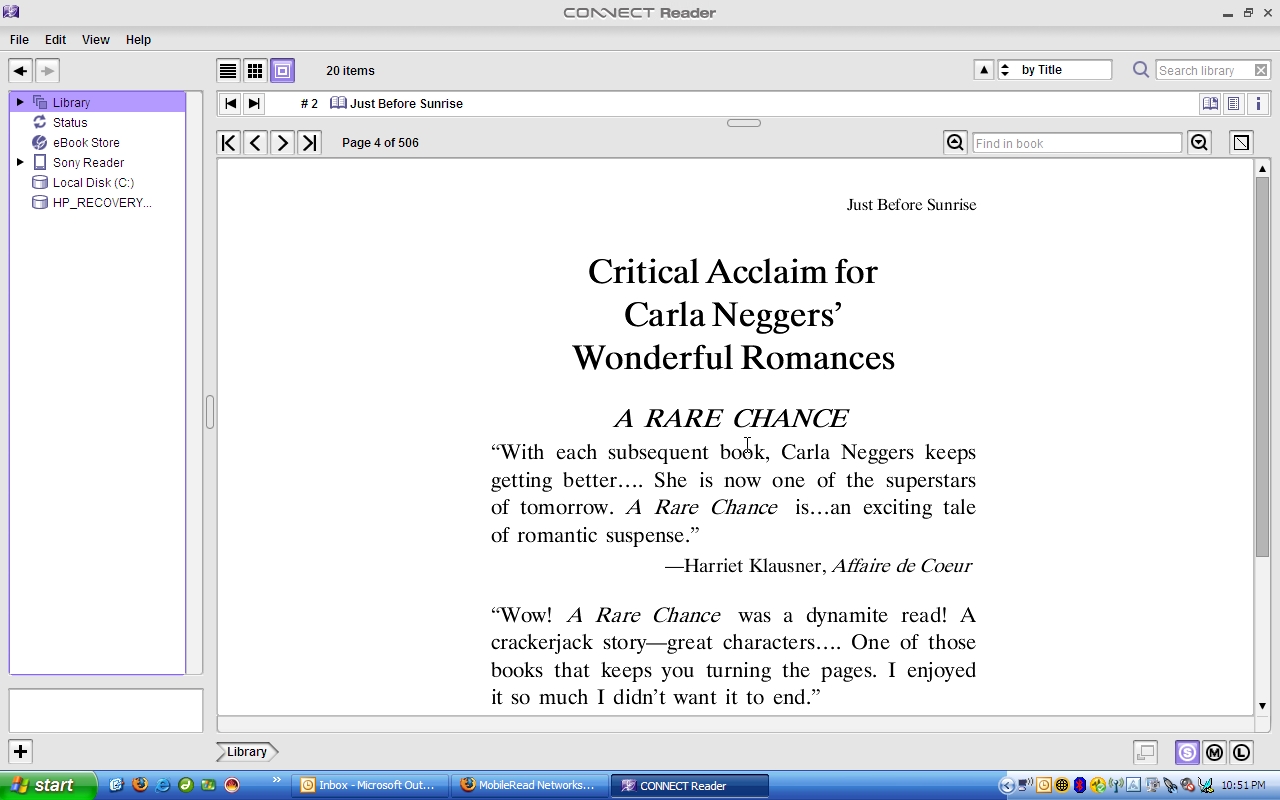Expand Quick Launch overflow chevron
The image size is (1280, 800).
(277, 781)
